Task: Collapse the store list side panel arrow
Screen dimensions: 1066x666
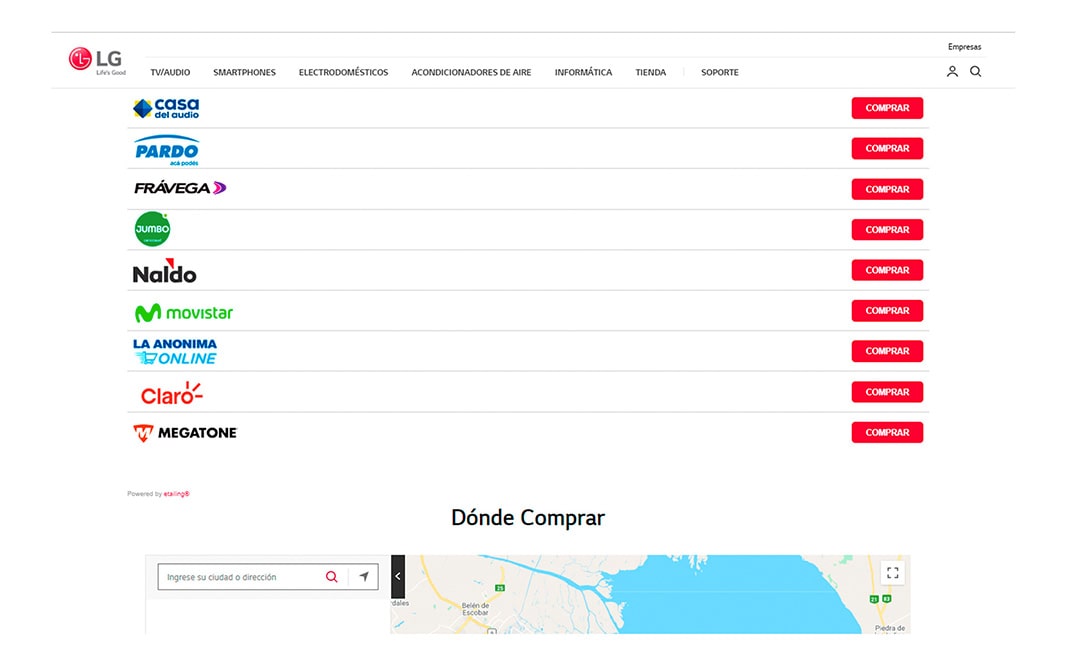Action: click(x=398, y=576)
